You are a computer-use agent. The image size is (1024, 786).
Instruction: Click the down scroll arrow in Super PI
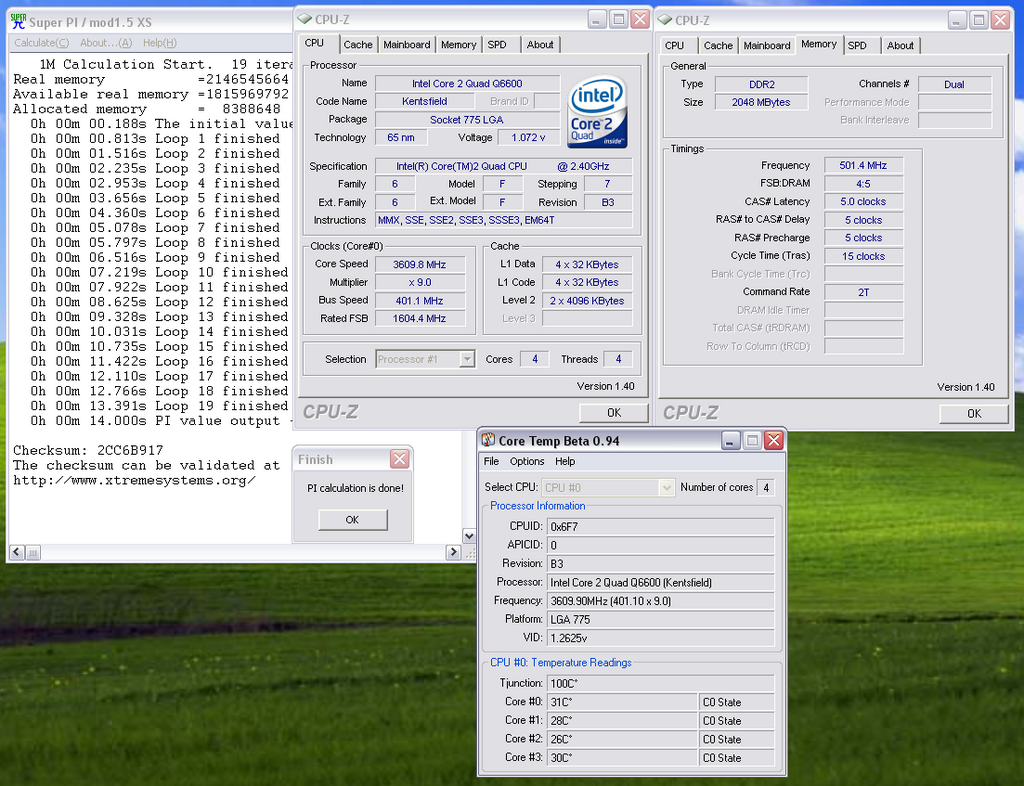tap(469, 536)
